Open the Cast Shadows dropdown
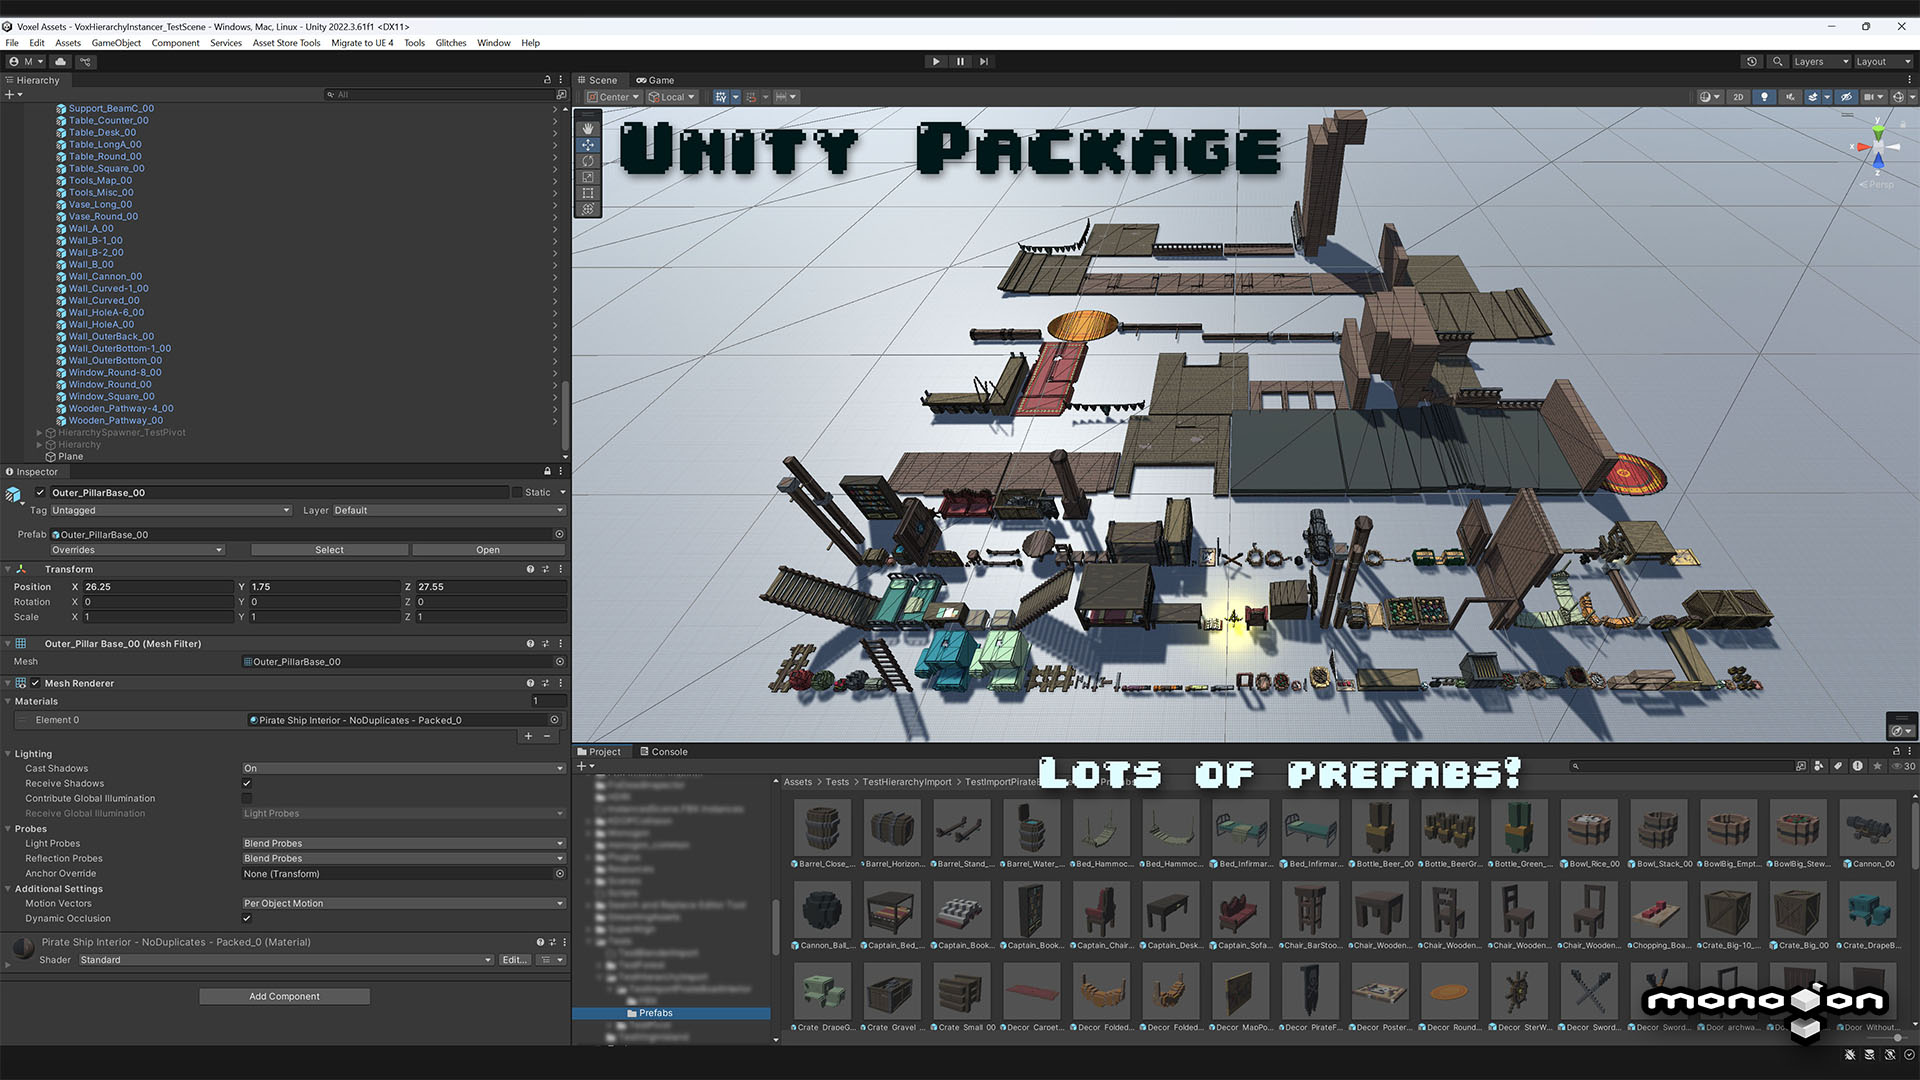The width and height of the screenshot is (1920, 1080). (x=404, y=768)
